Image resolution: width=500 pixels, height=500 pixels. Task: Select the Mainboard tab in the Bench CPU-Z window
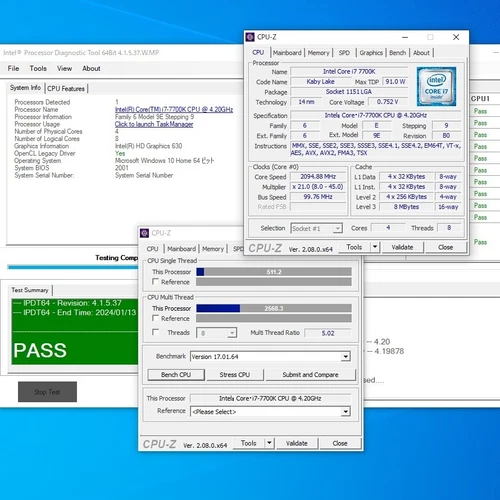point(182,249)
